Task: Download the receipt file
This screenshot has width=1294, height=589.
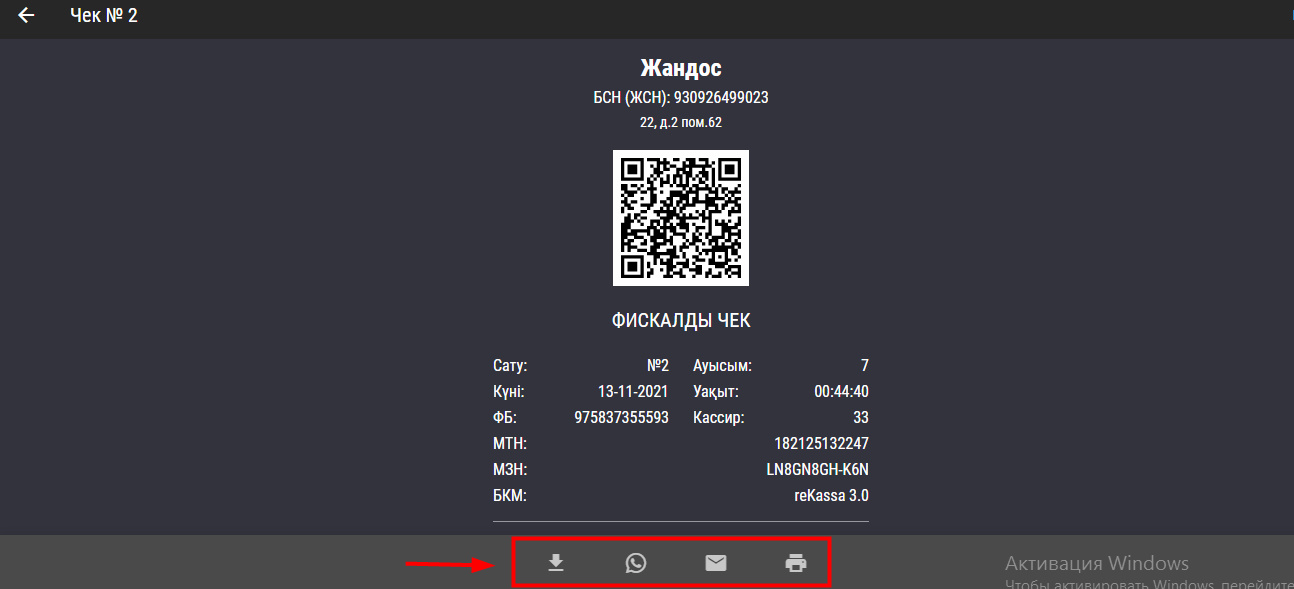Action: pos(556,563)
